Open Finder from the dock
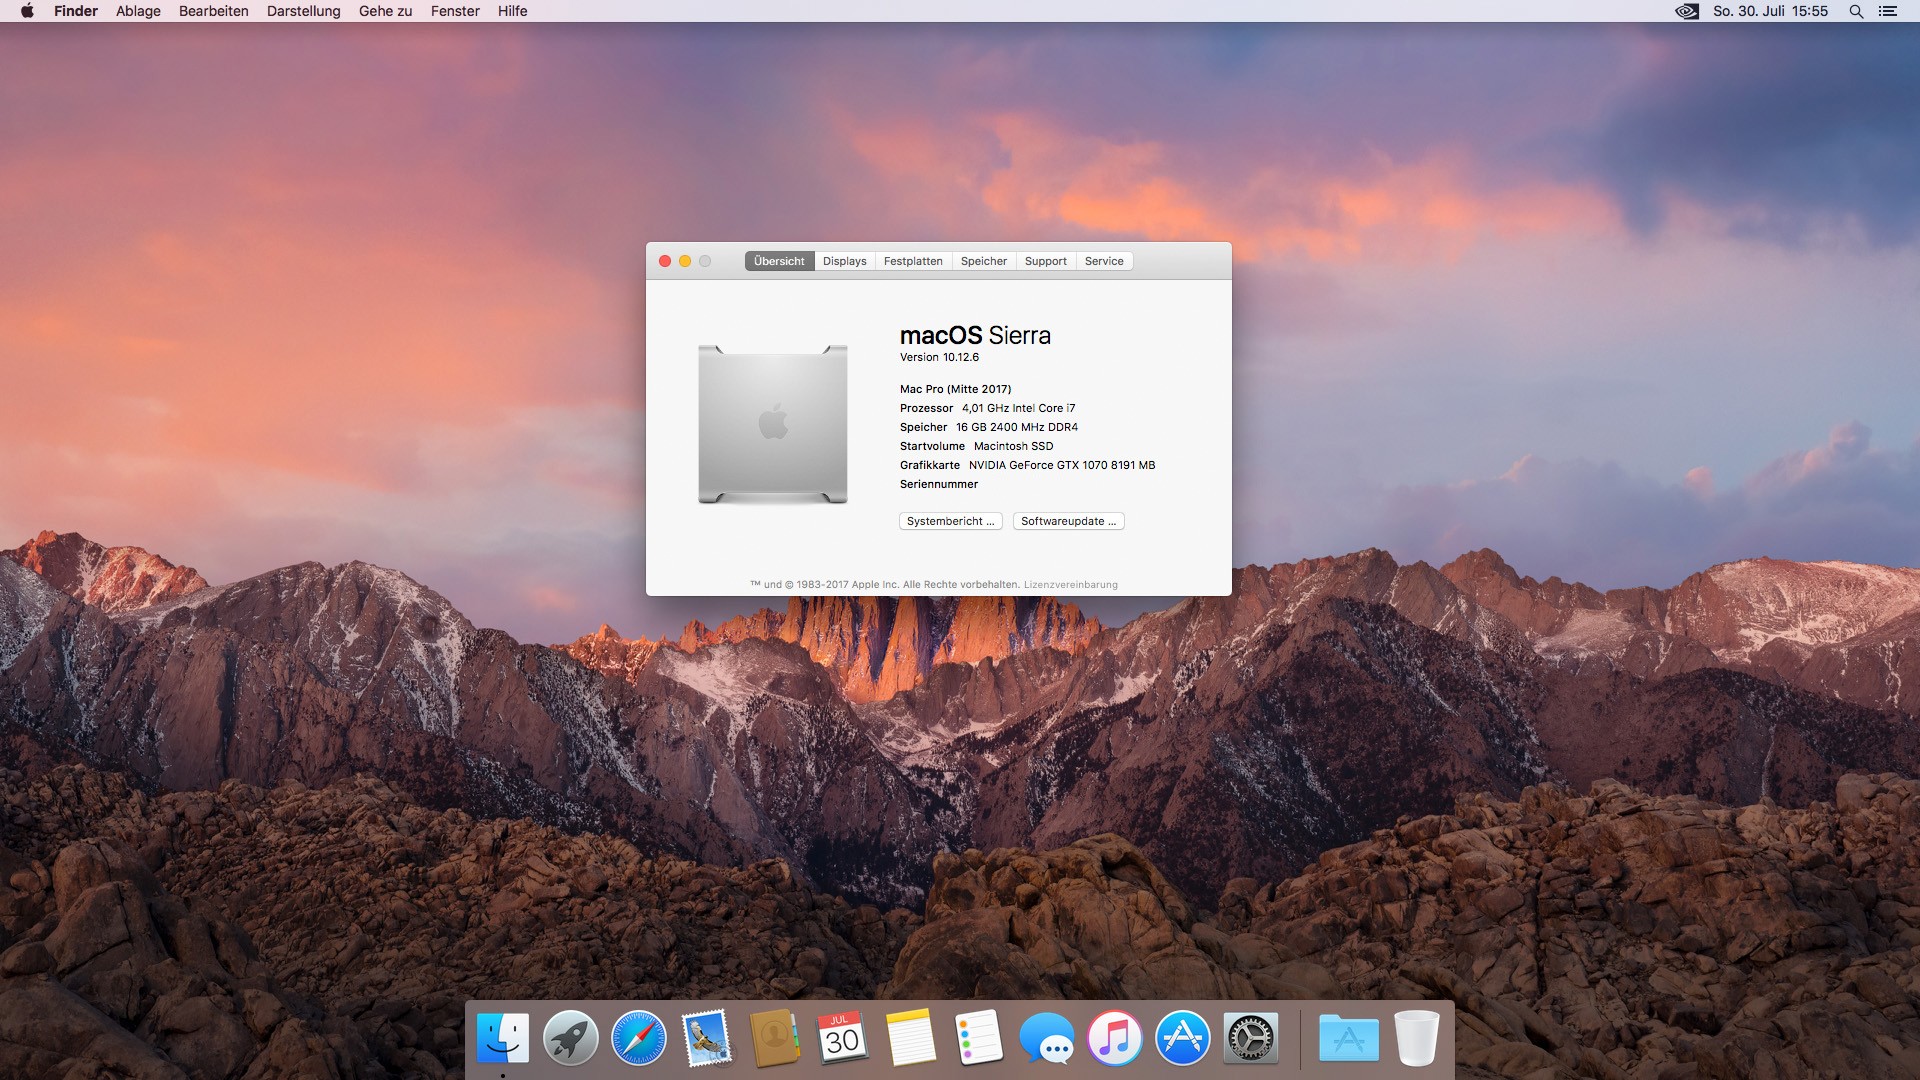 502,1038
